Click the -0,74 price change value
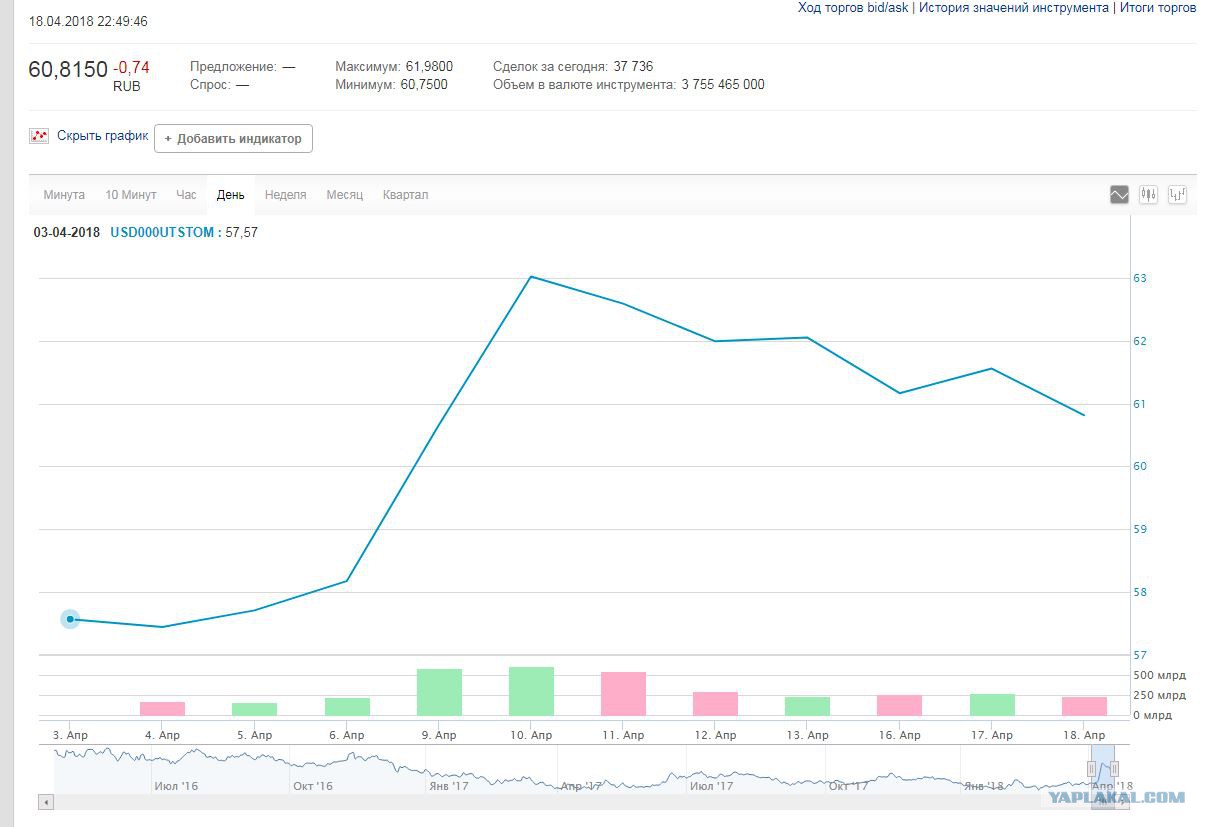Image resolution: width=1211 pixels, height=827 pixels. tap(131, 68)
